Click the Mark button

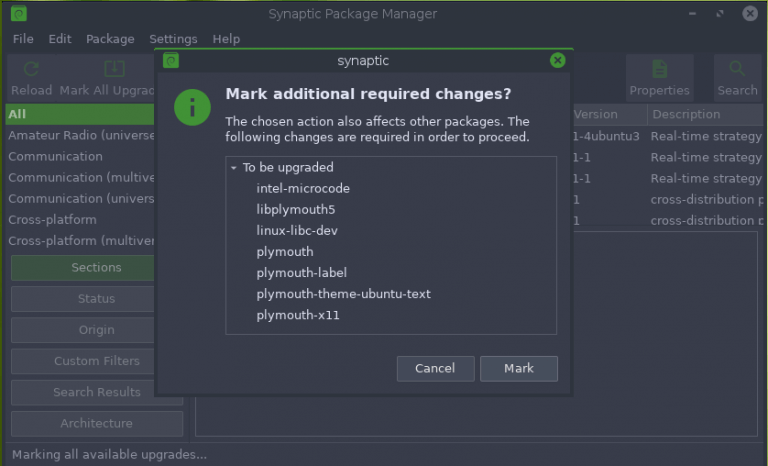coord(519,368)
